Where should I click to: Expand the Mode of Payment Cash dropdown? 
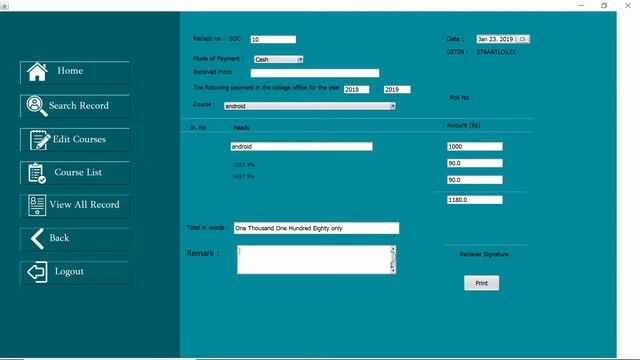(x=300, y=59)
